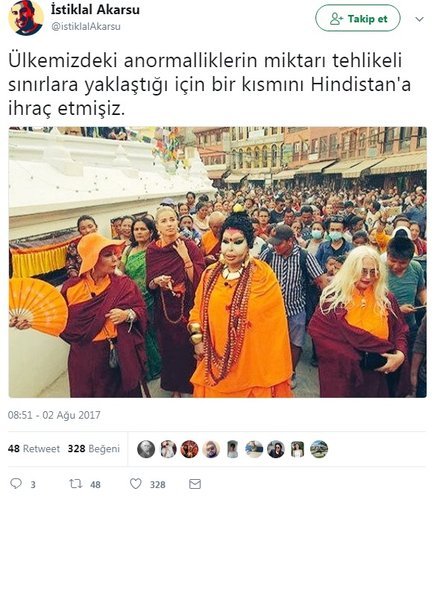Send tweet via envelope message icon
The height and width of the screenshot is (600, 440).
pyautogui.click(x=195, y=484)
